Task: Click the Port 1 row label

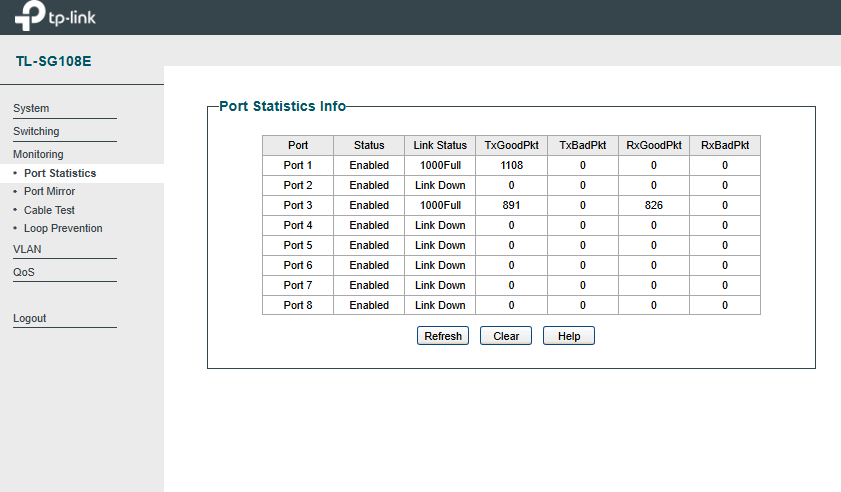Action: (x=298, y=165)
